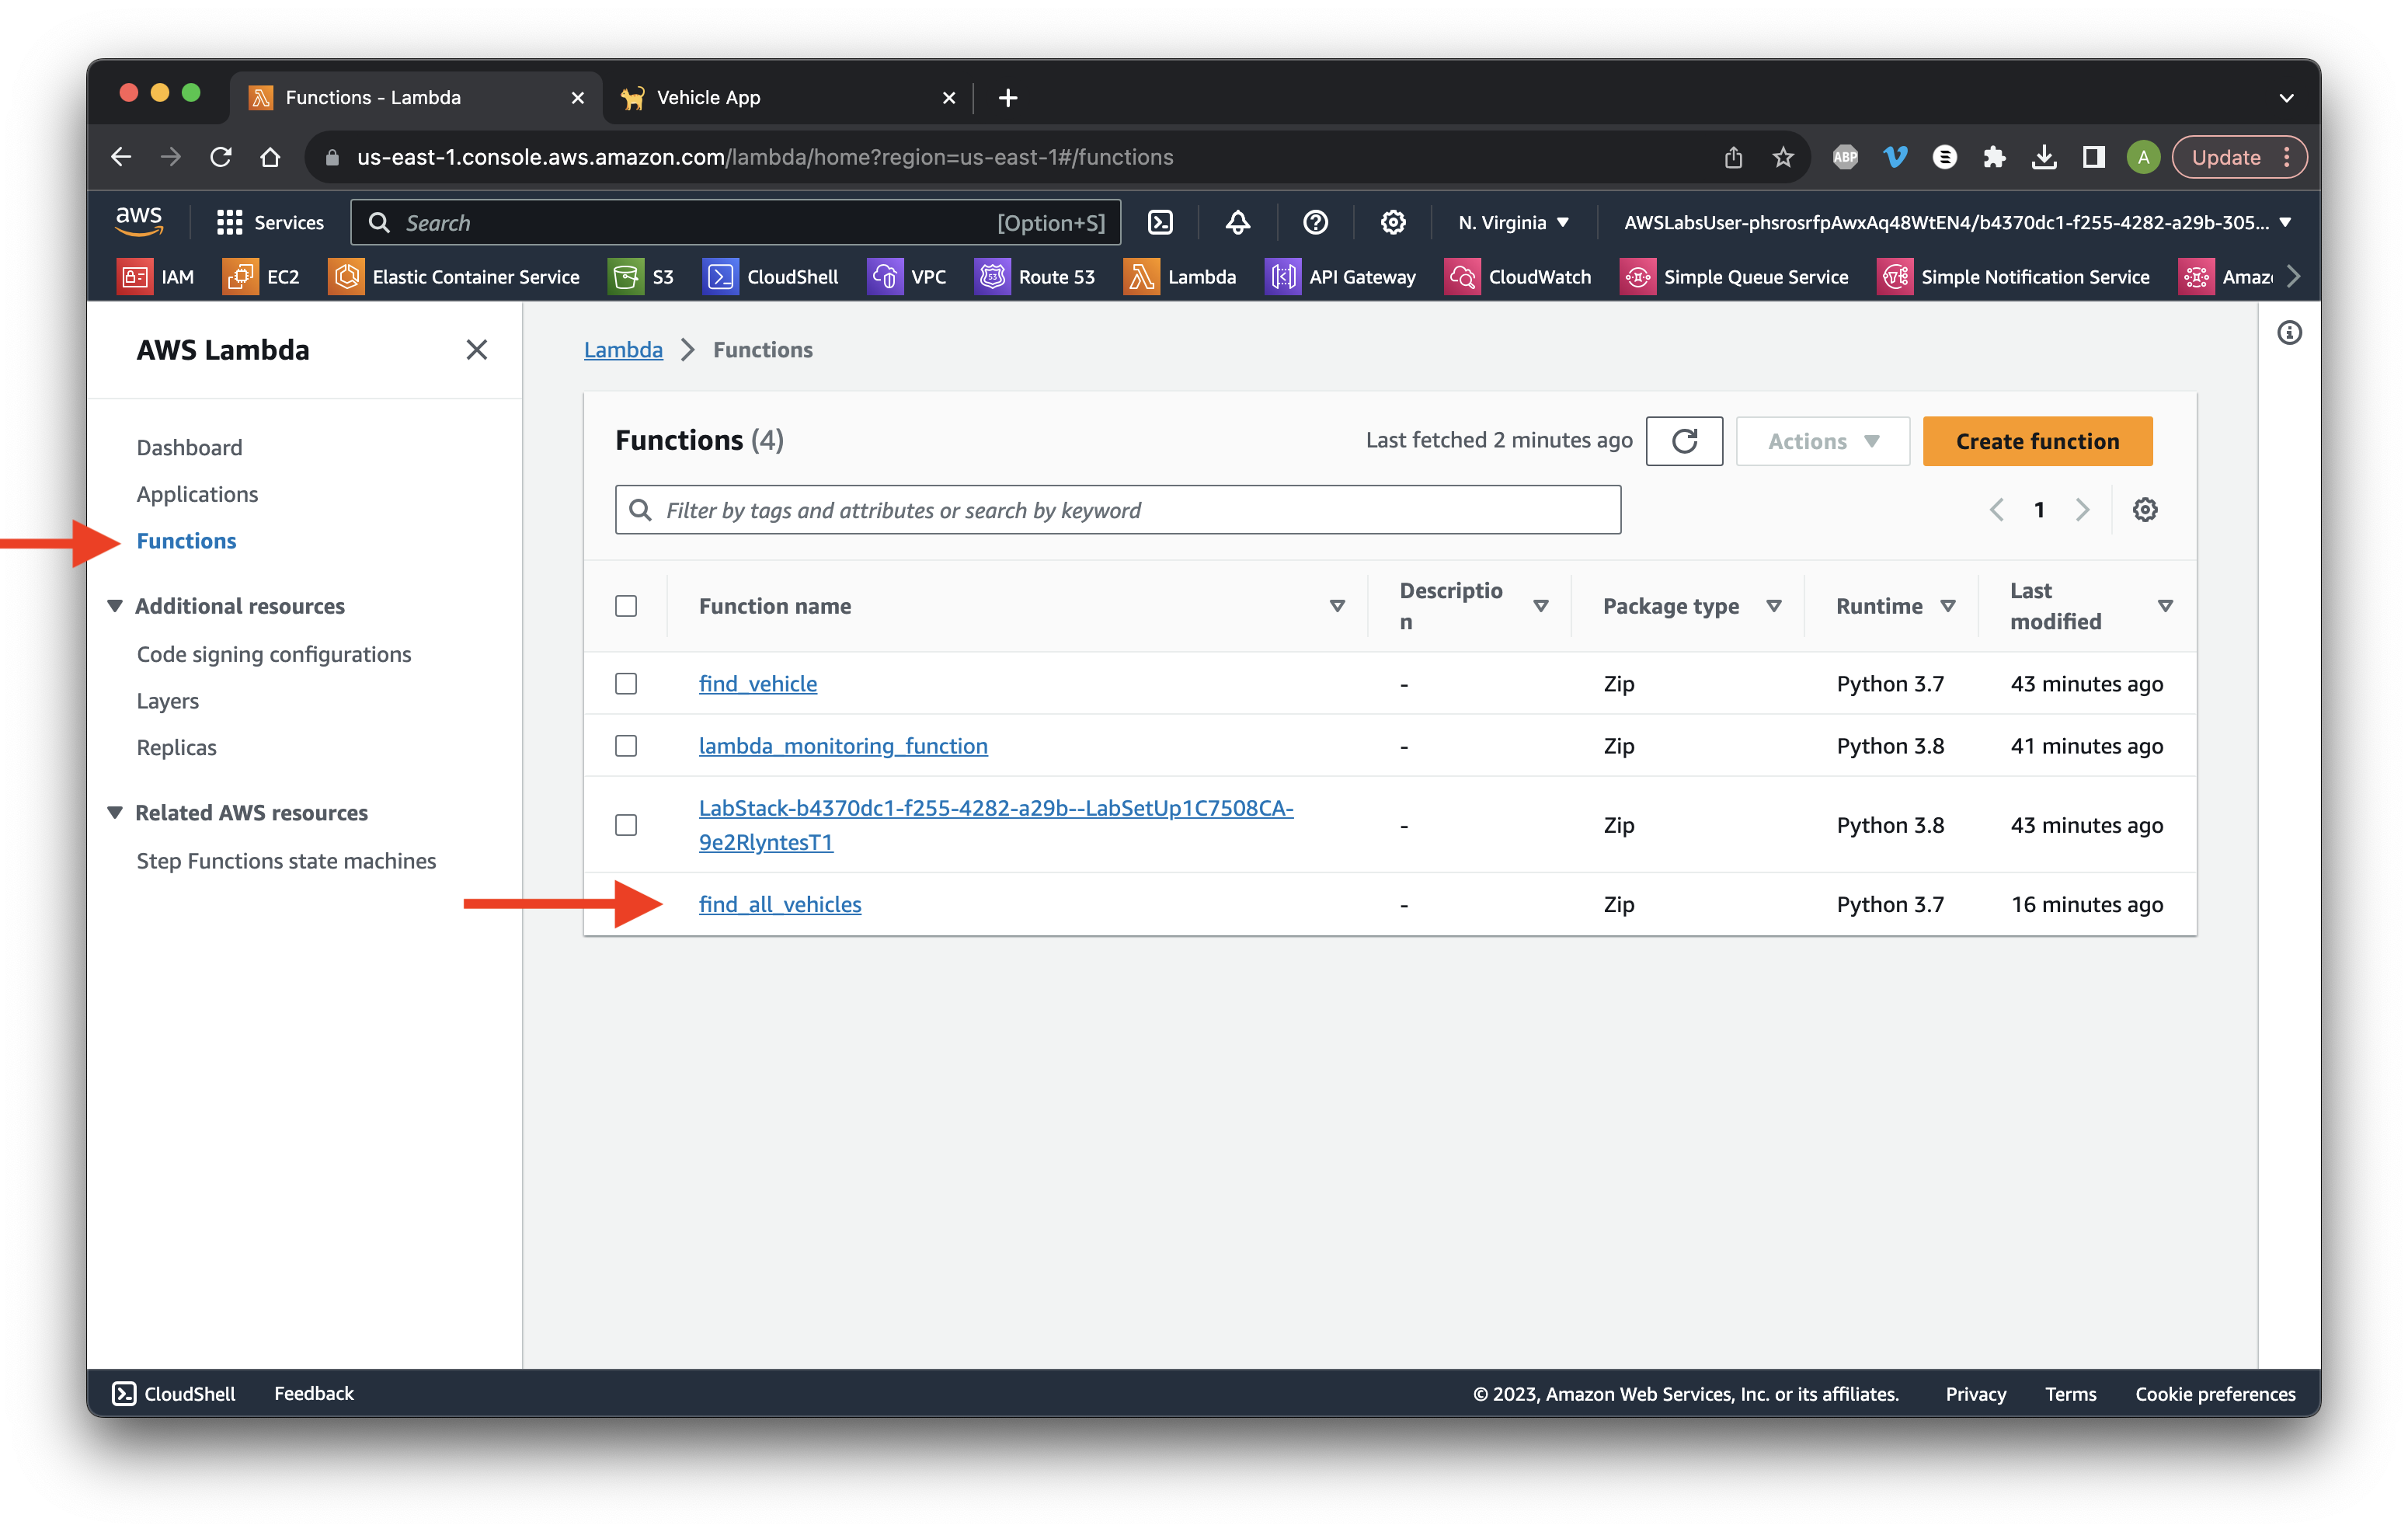
Task: Refresh the functions list
Action: pos(1684,441)
